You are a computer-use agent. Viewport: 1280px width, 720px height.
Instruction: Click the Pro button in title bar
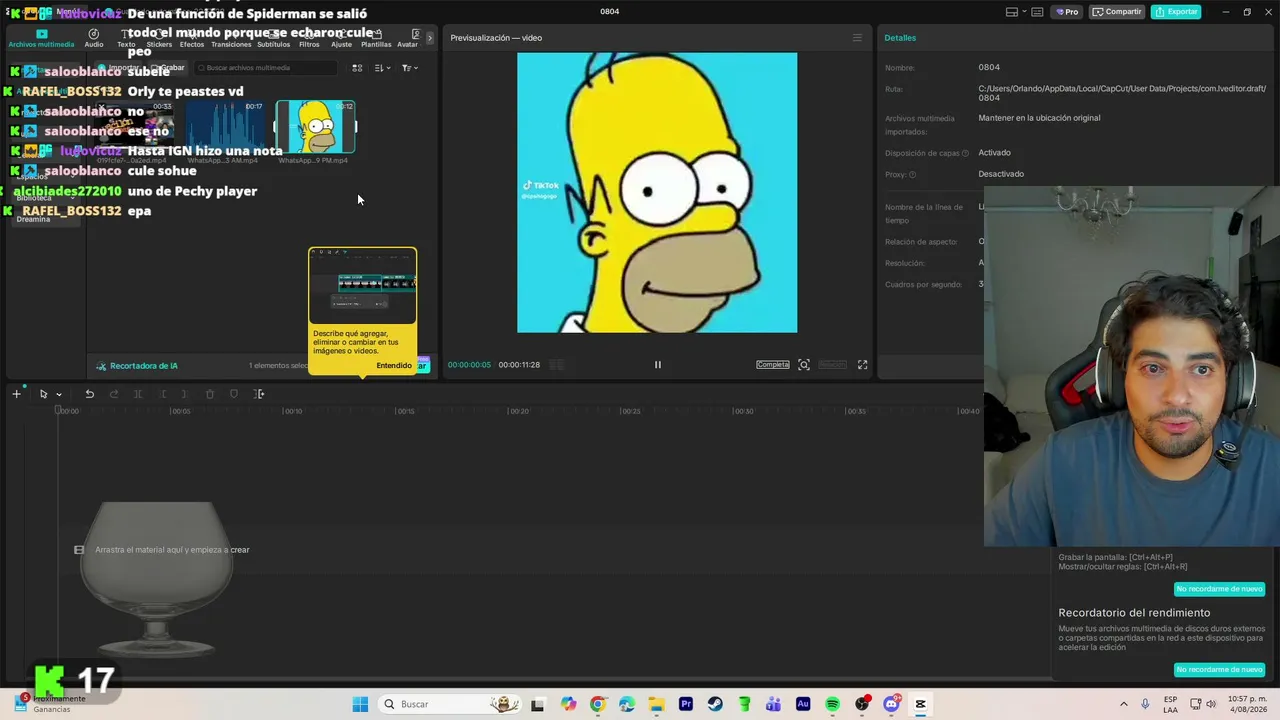1066,12
